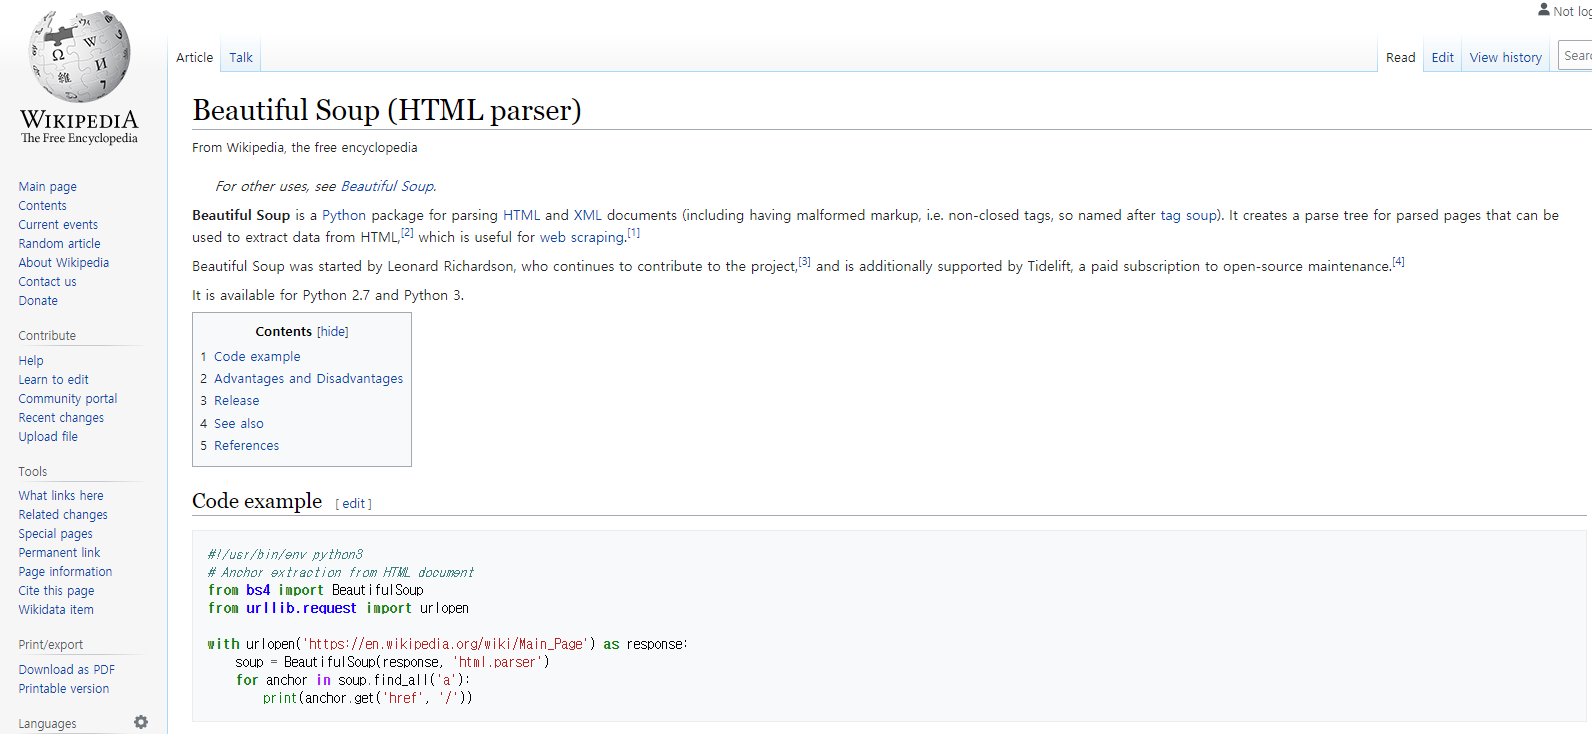Image resolution: width=1592 pixels, height=734 pixels.
Task: Click the Upload file link
Action: pyautogui.click(x=48, y=437)
